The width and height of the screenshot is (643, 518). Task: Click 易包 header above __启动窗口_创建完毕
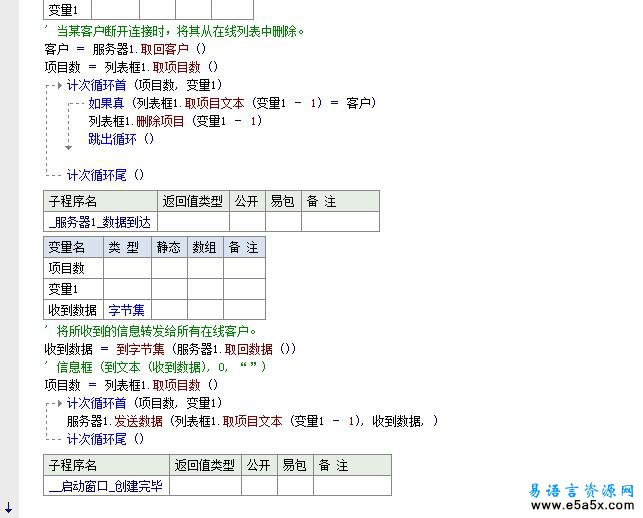[x=295, y=465]
